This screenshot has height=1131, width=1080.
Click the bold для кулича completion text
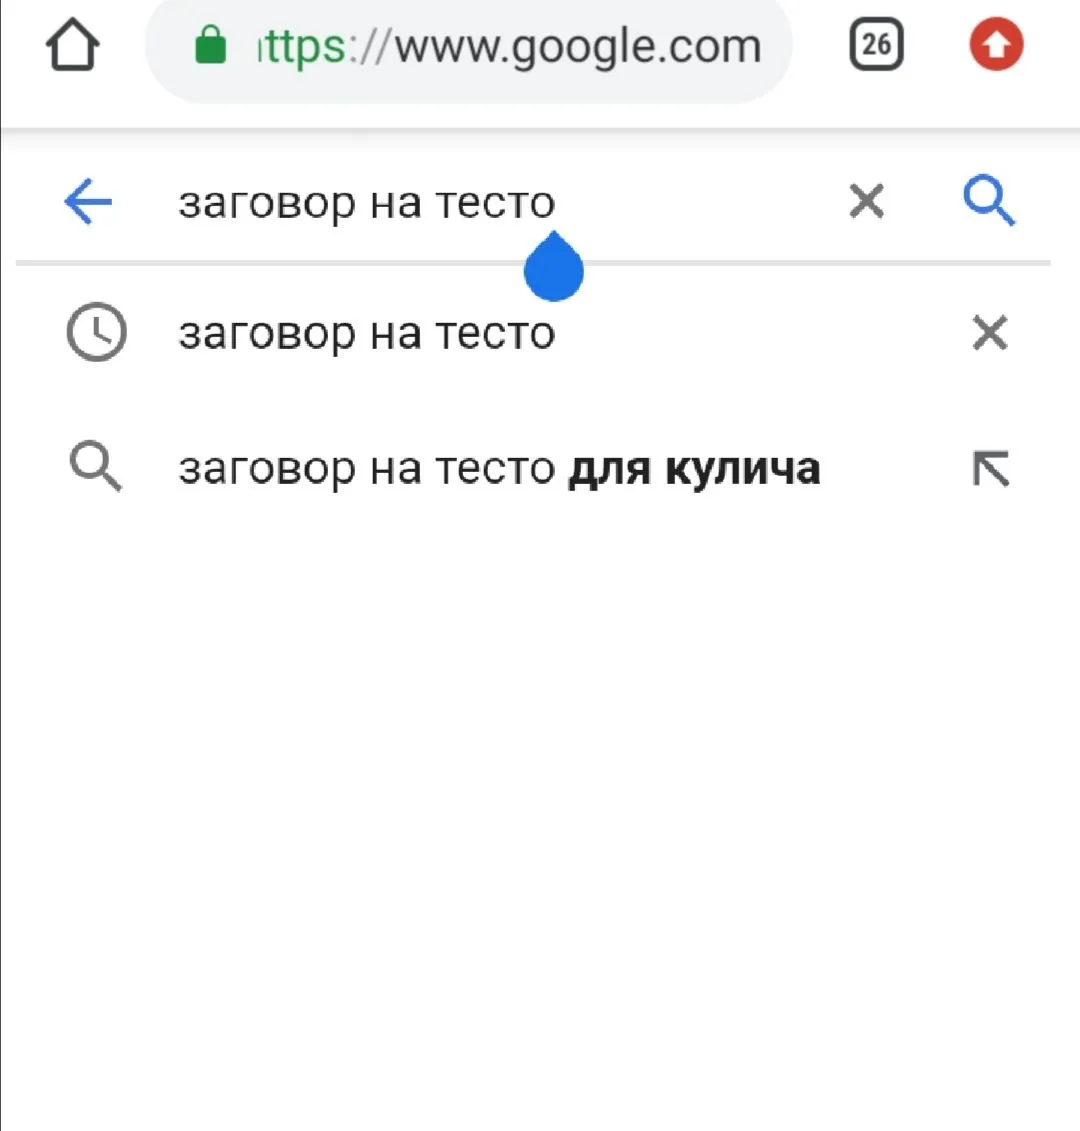694,468
